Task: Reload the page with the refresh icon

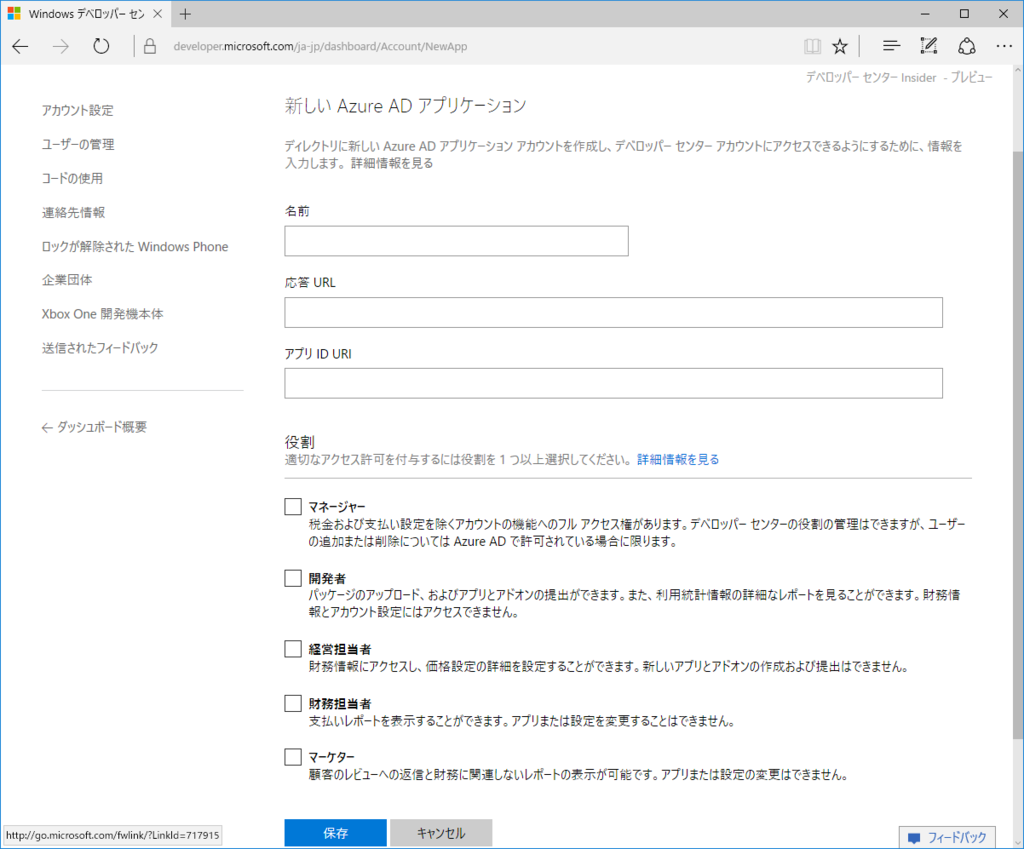Action: (101, 46)
